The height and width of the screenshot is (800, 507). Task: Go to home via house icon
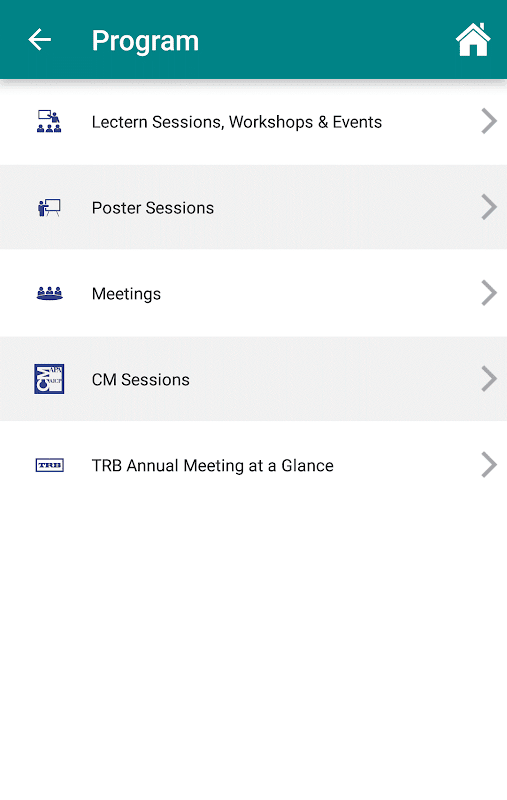click(x=473, y=39)
